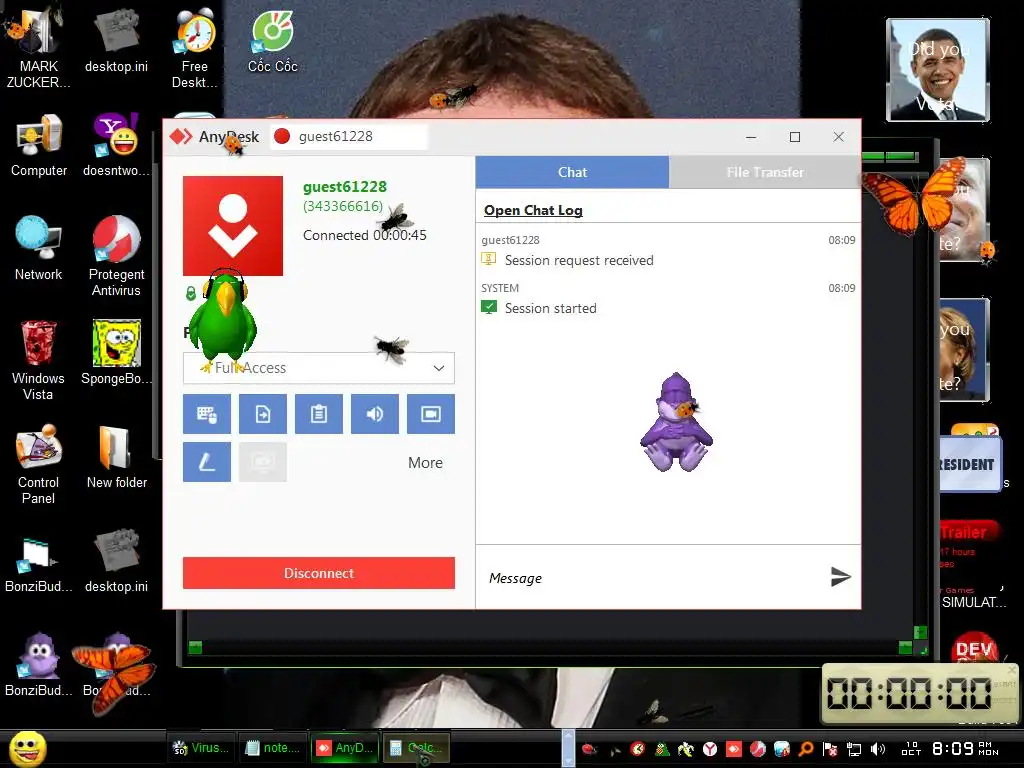Click the orange magnifier tray icon
The width and height of the screenshot is (1024, 768).
coord(806,749)
